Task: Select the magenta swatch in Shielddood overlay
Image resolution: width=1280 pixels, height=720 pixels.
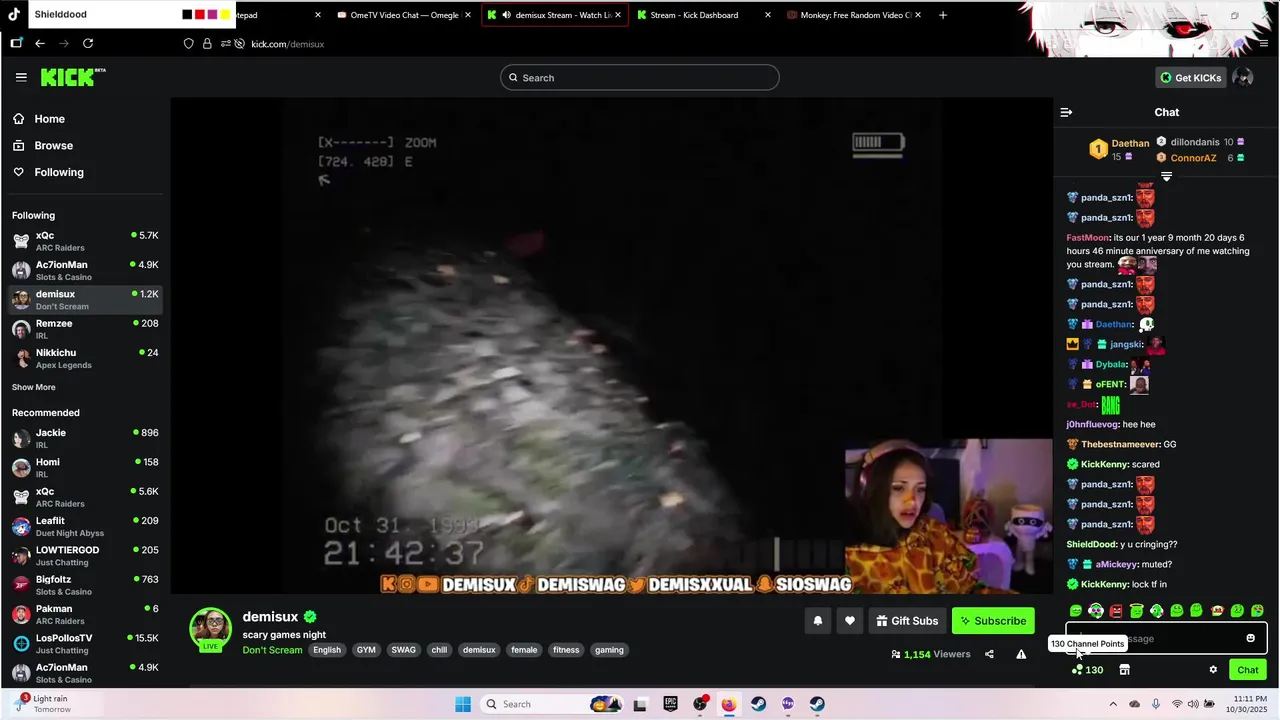Action: point(213,15)
